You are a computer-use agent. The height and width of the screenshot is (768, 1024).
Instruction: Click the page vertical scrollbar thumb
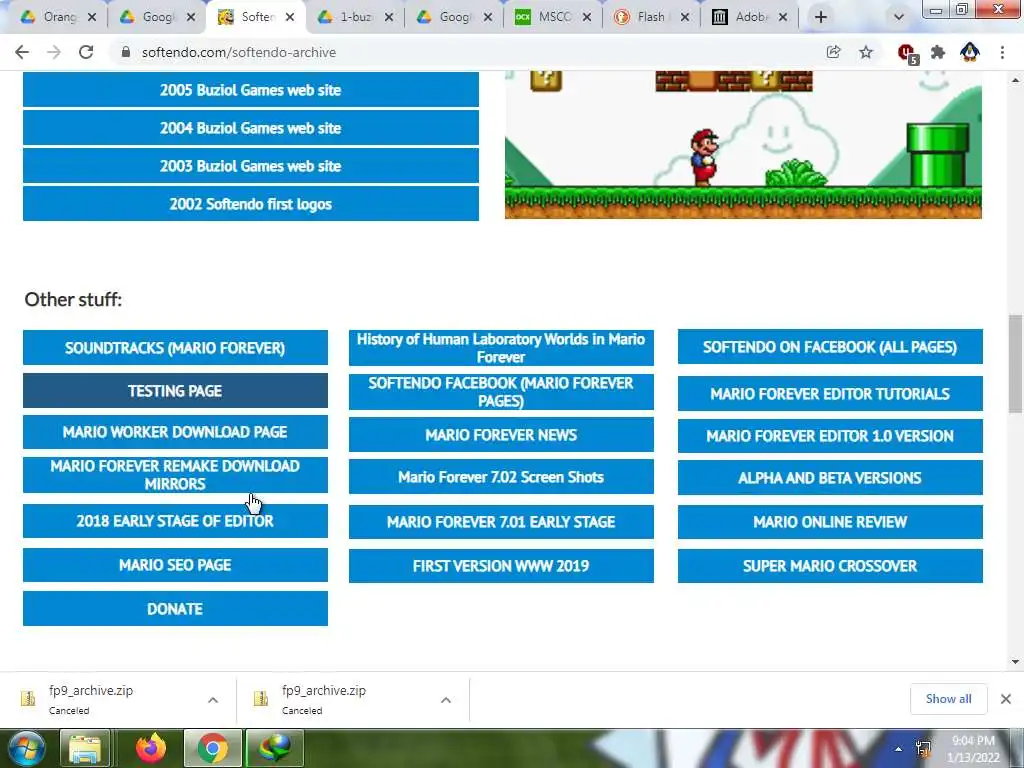point(1015,364)
